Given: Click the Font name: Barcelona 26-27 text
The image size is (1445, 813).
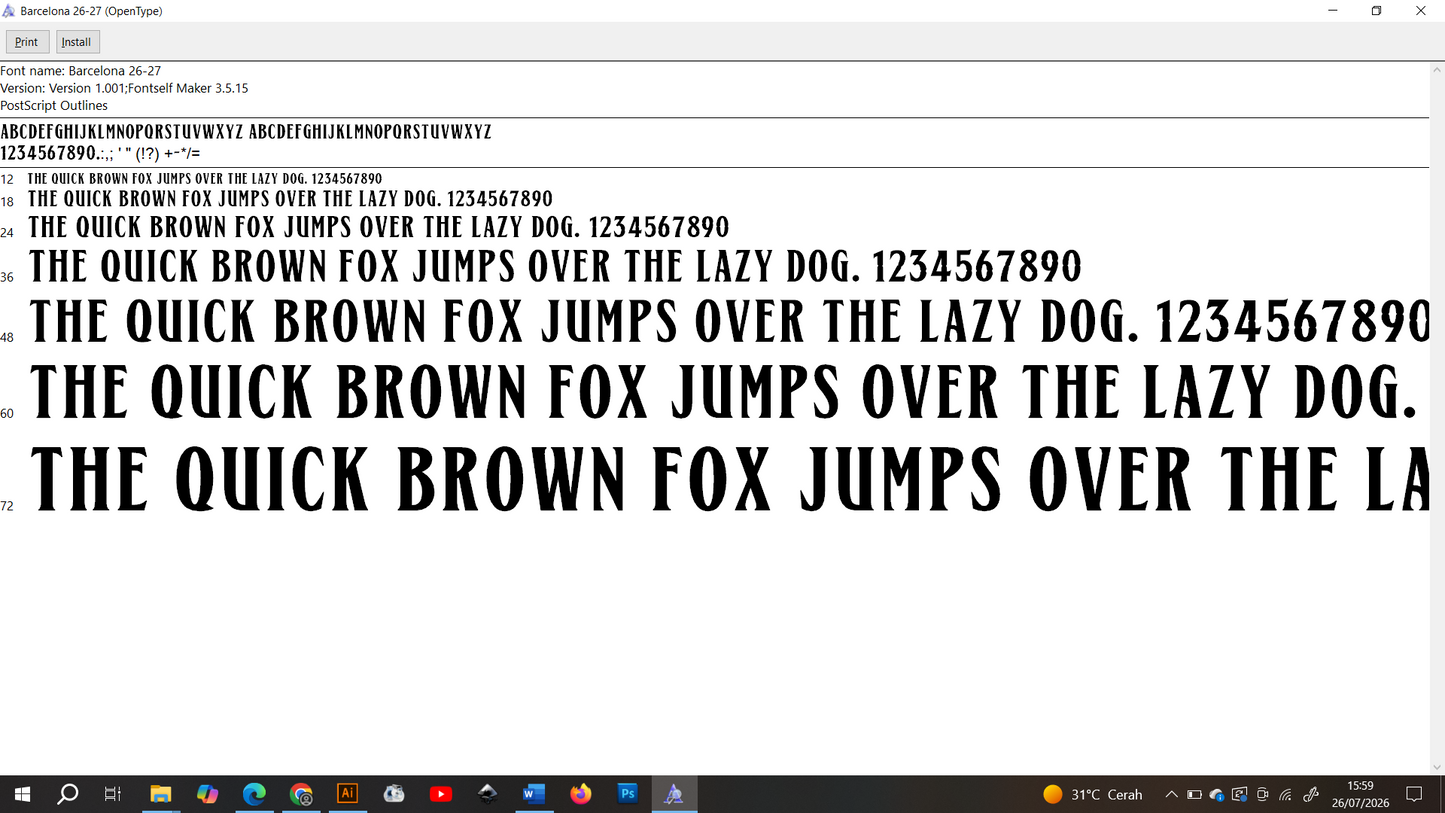Looking at the screenshot, I should (81, 71).
